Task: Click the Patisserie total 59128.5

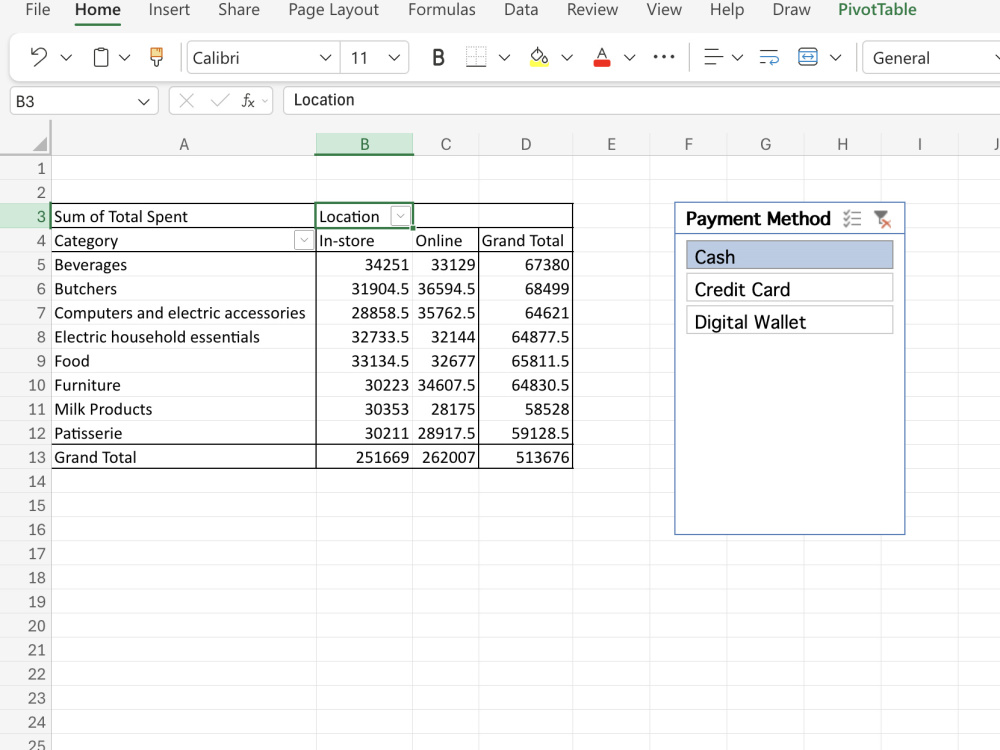Action: click(x=526, y=434)
